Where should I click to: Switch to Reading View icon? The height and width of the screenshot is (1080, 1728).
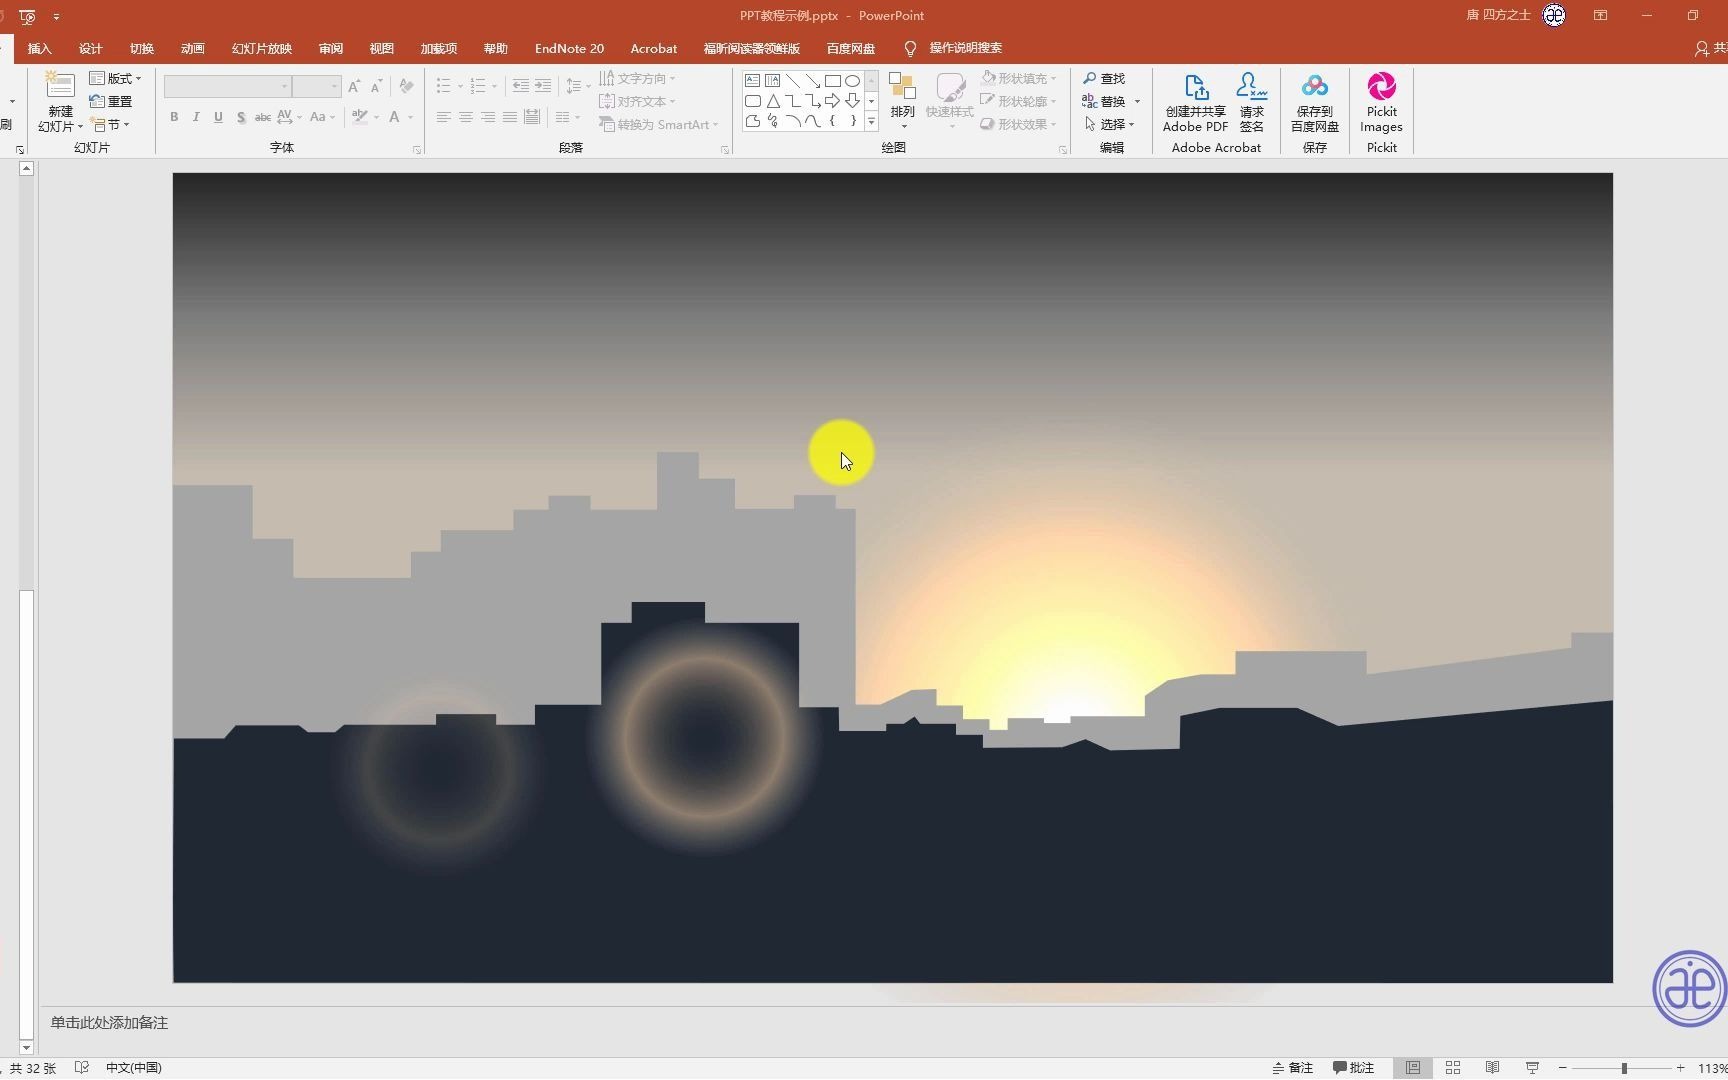click(x=1492, y=1067)
